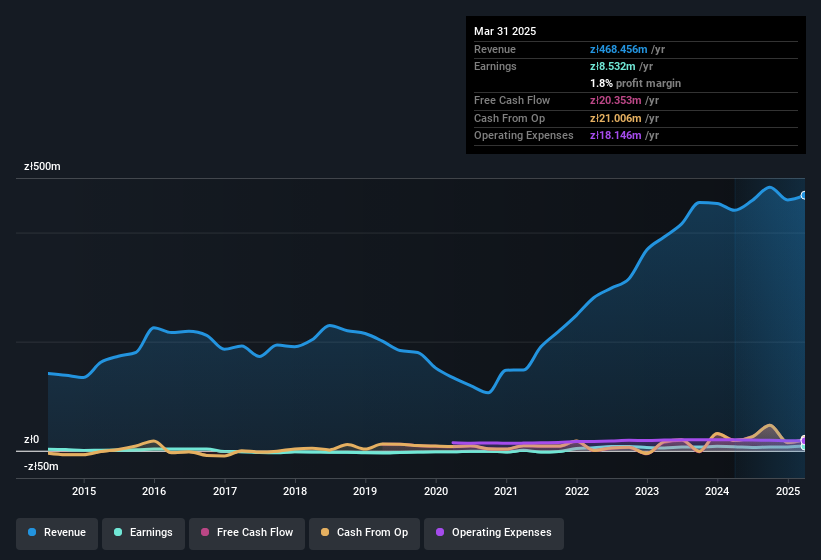Click the zł20.353m free cash flow value
This screenshot has width=821, height=560.
(x=615, y=100)
